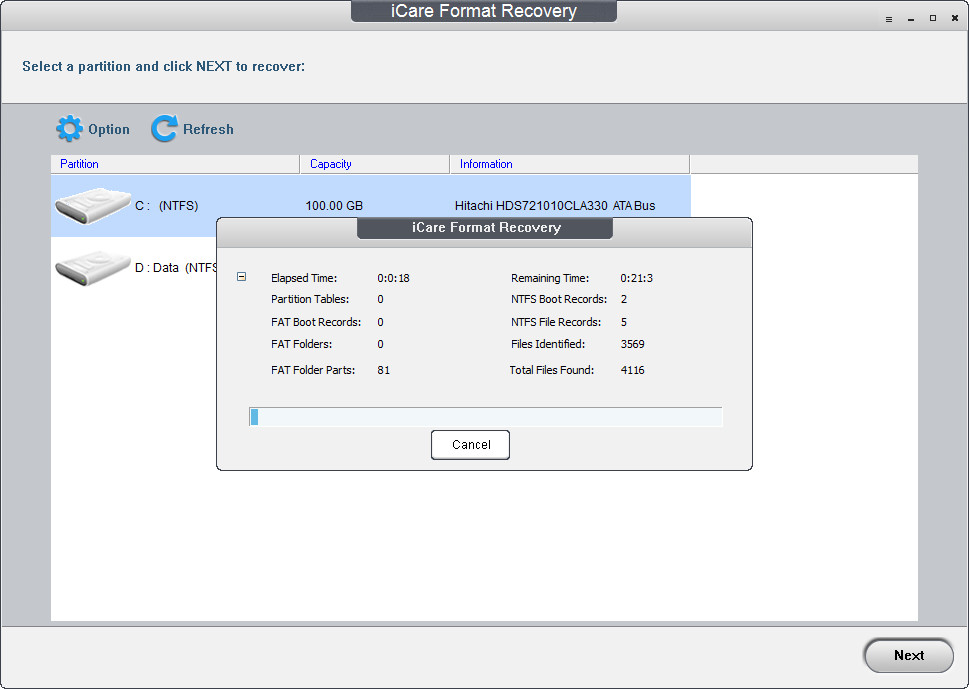Click the scan dialog title 'iCare Format Recovery'
969x689 pixels.
coord(486,227)
